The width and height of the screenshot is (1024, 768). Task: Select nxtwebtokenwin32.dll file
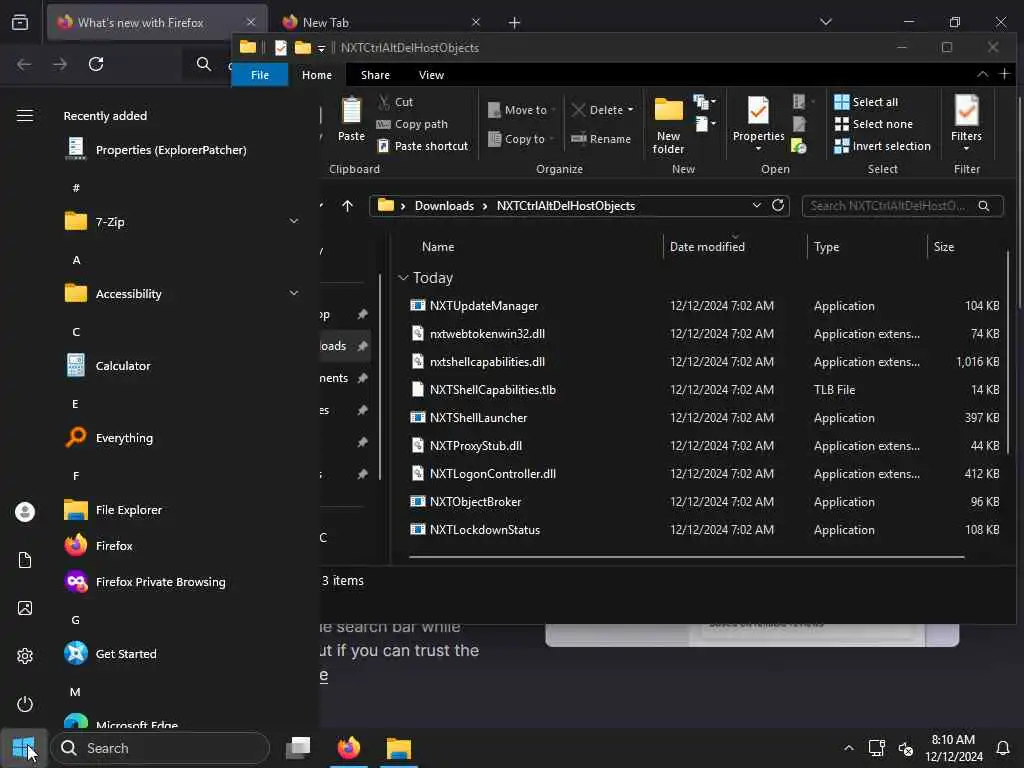coord(487,334)
